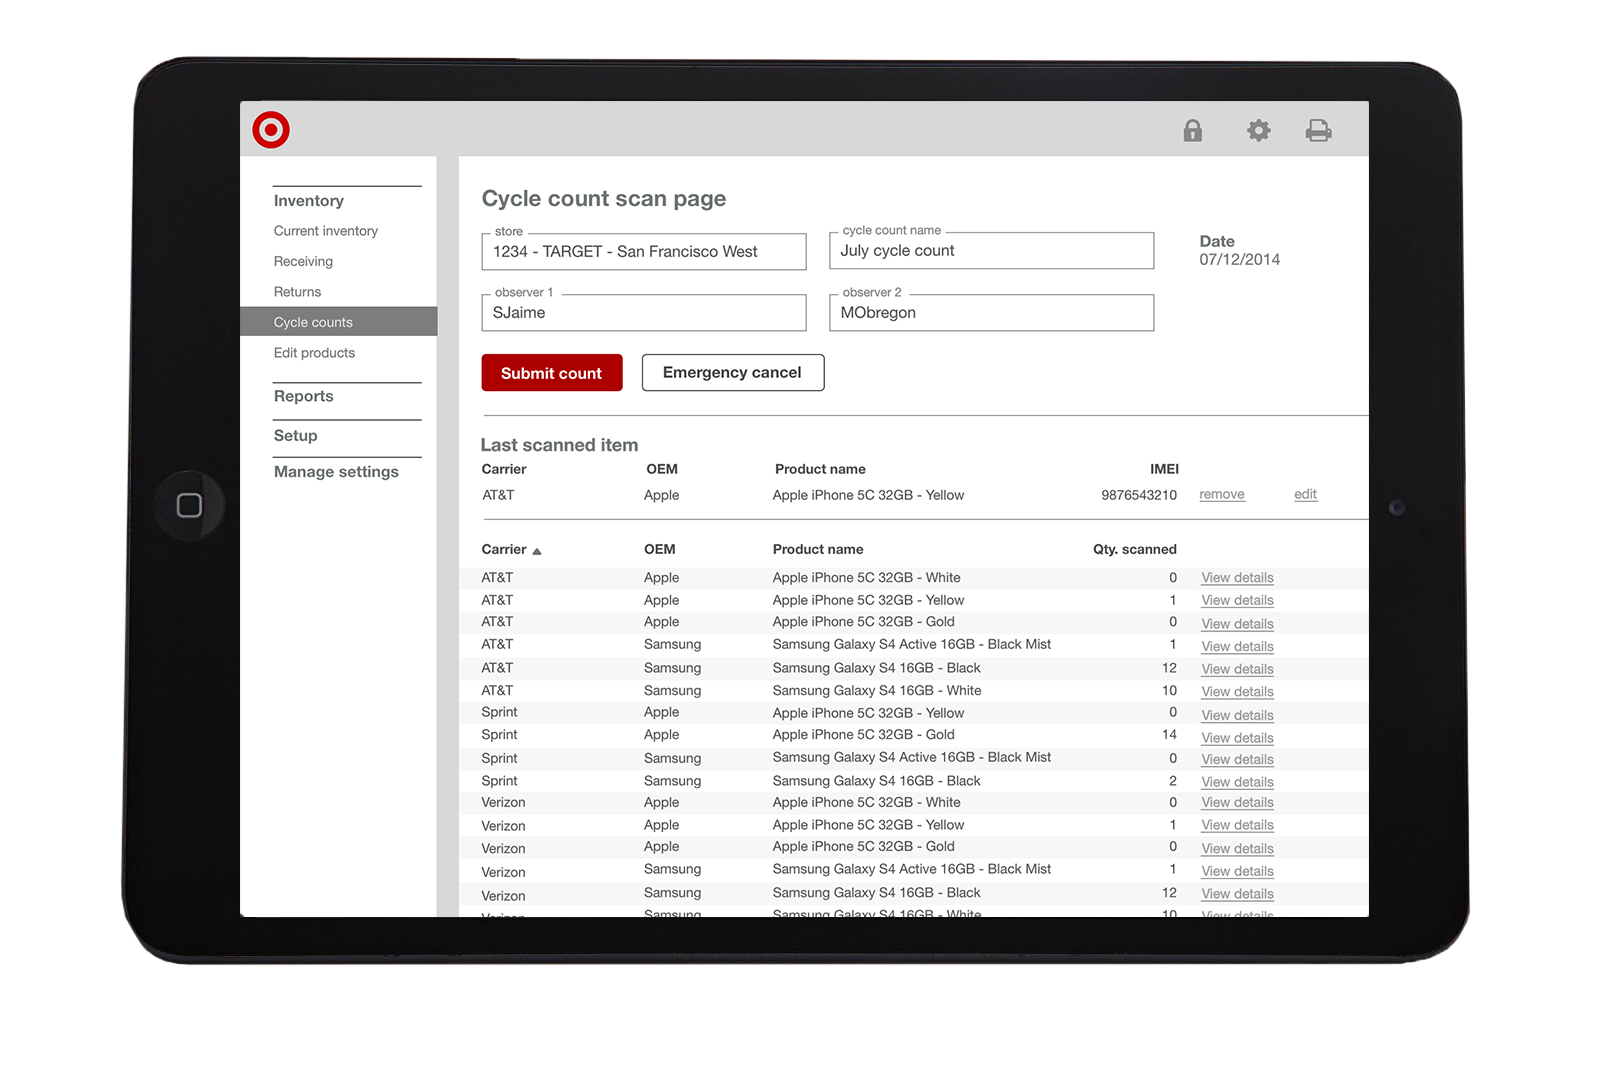The image size is (1605, 1067).
Task: Select Current inventory menu item
Action: tap(326, 231)
